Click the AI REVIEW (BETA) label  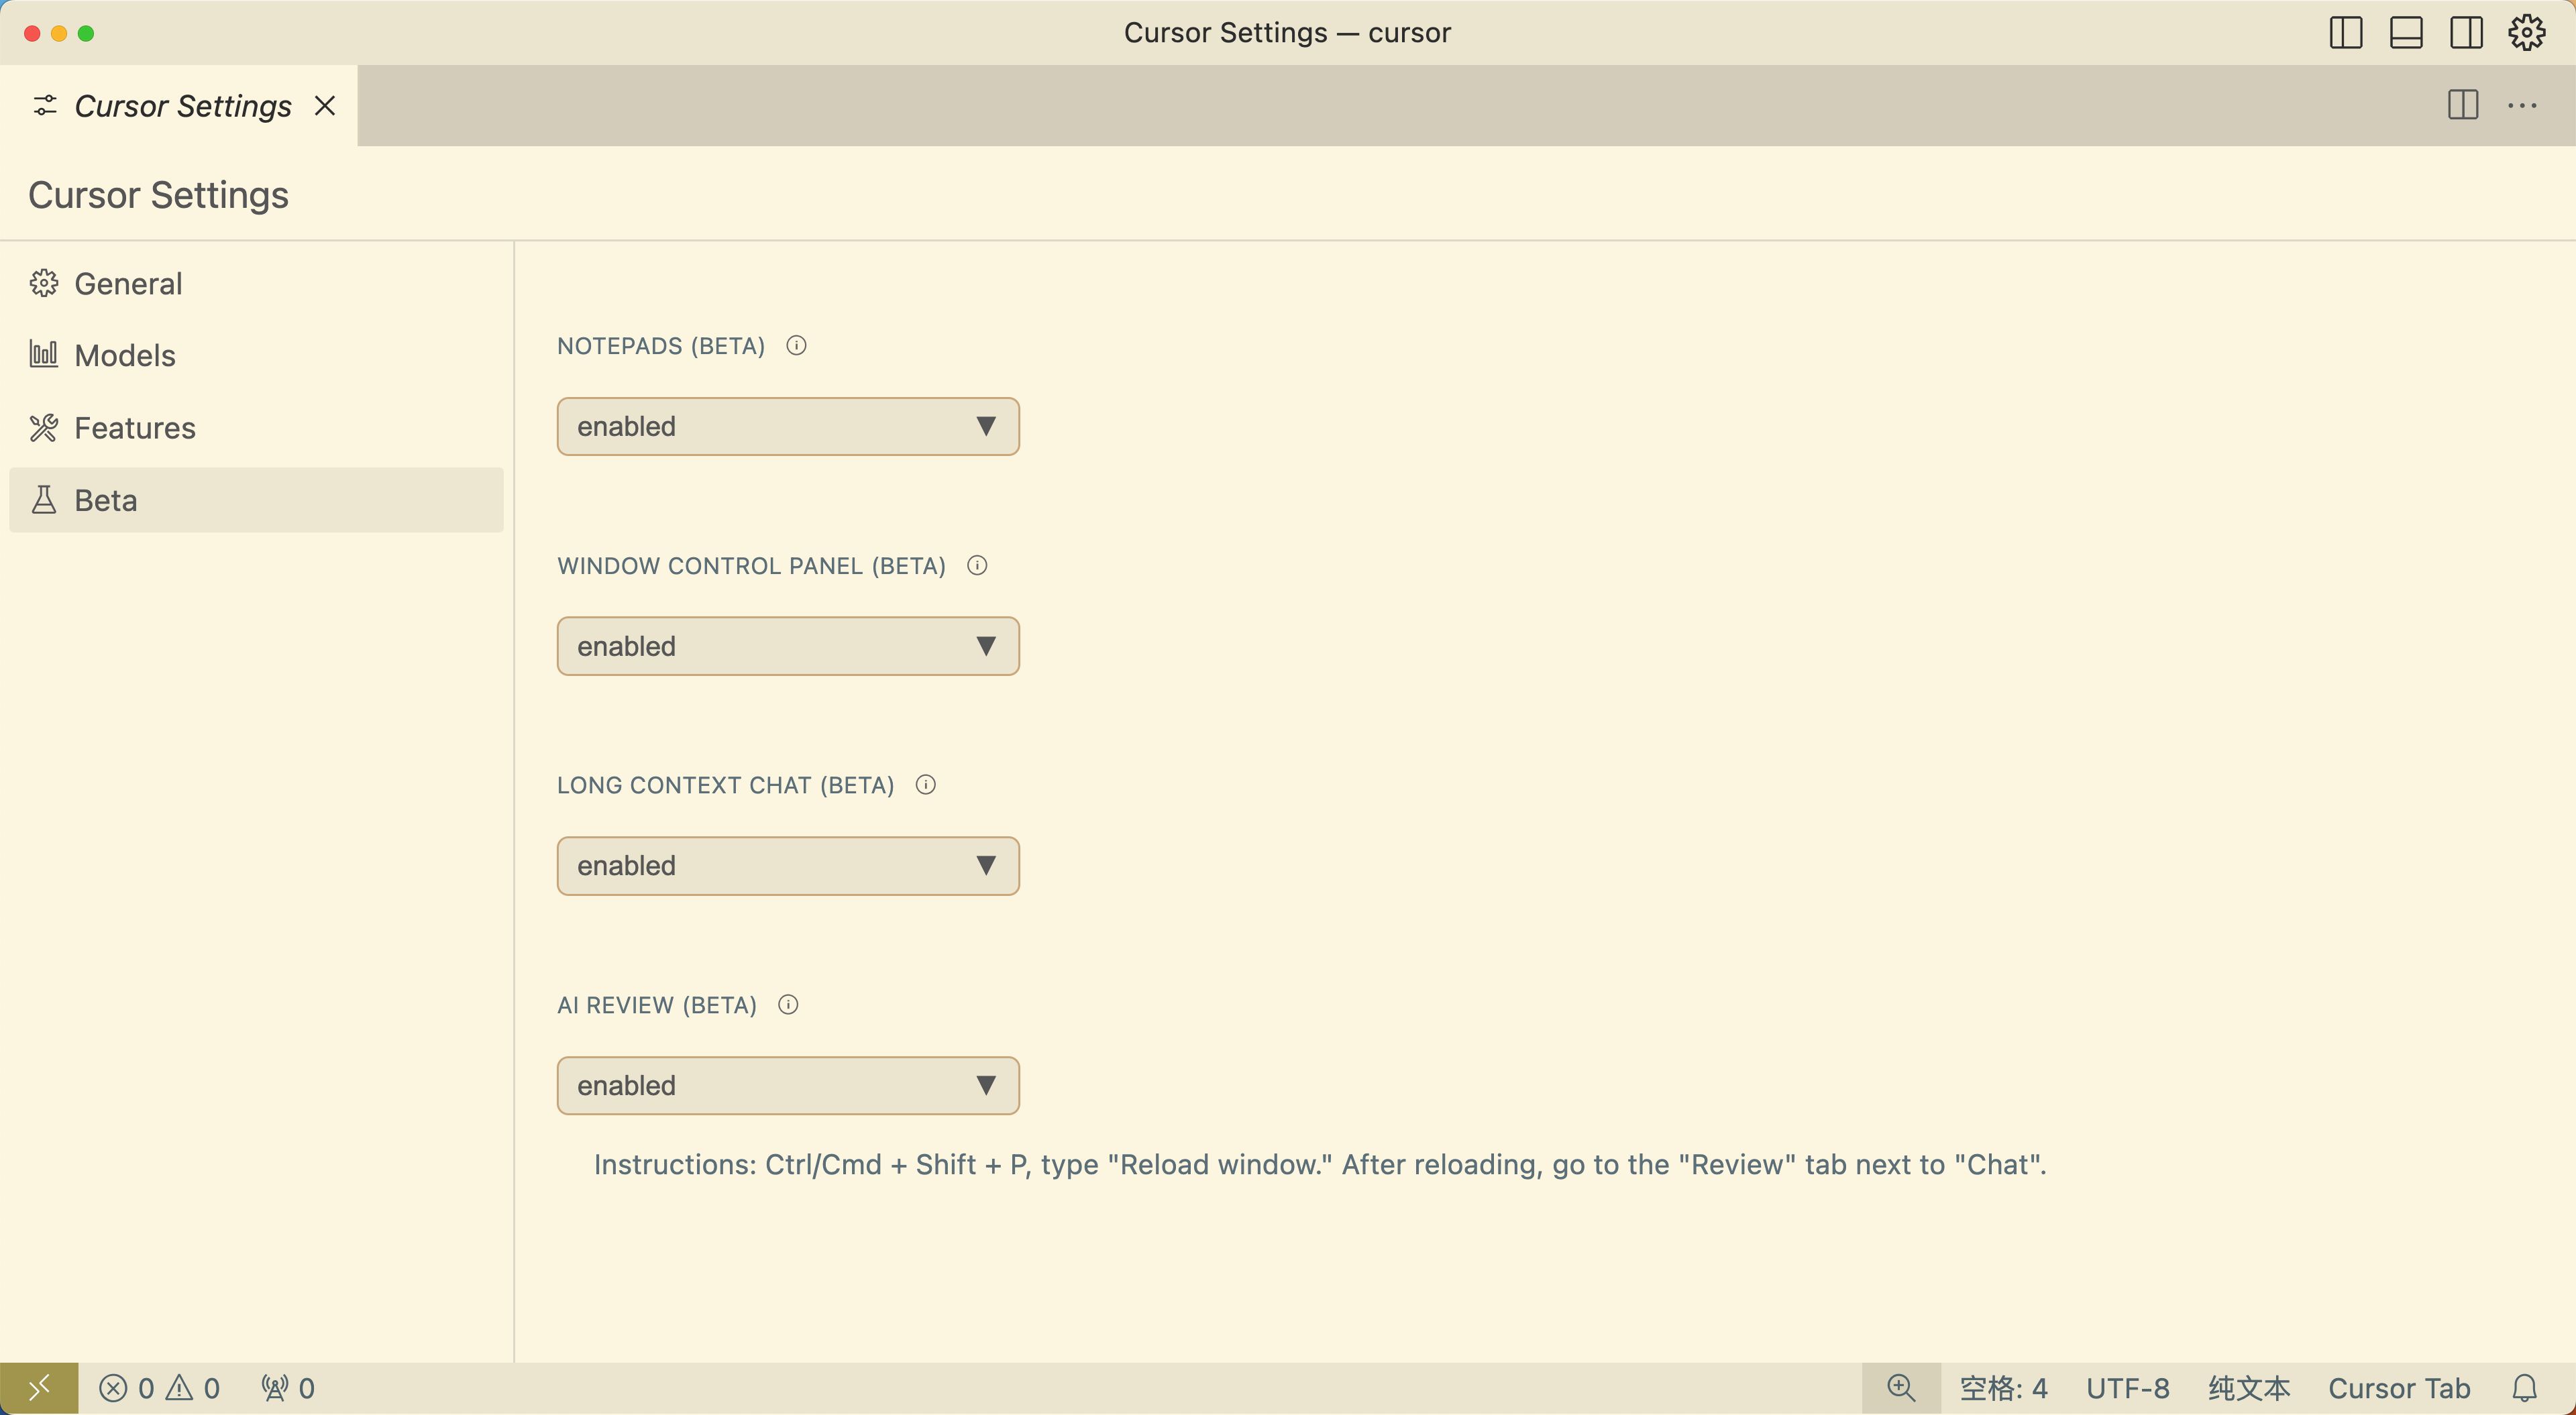[657, 1005]
